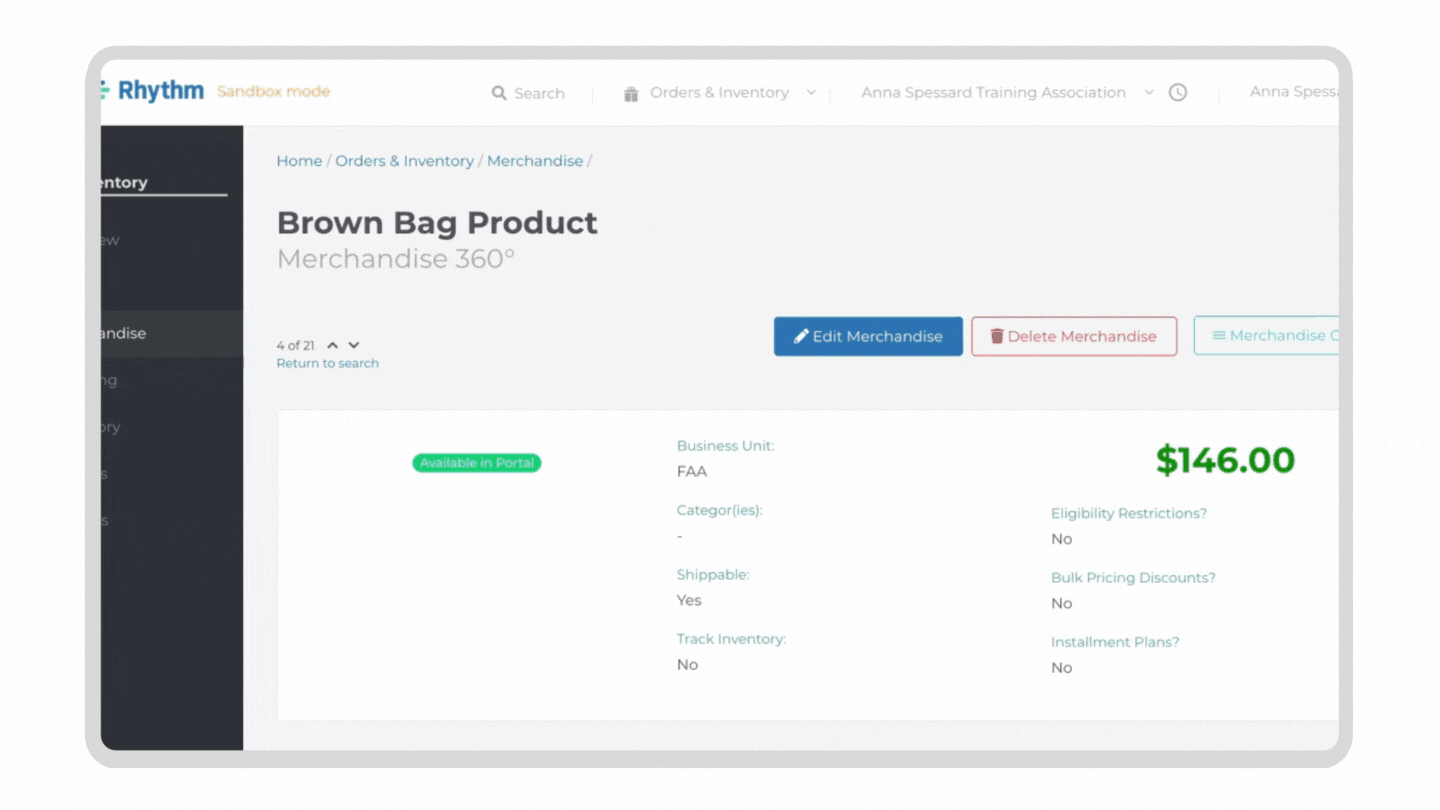Select Merchandise item in sidebar
The width and height of the screenshot is (1440, 810).
point(171,333)
